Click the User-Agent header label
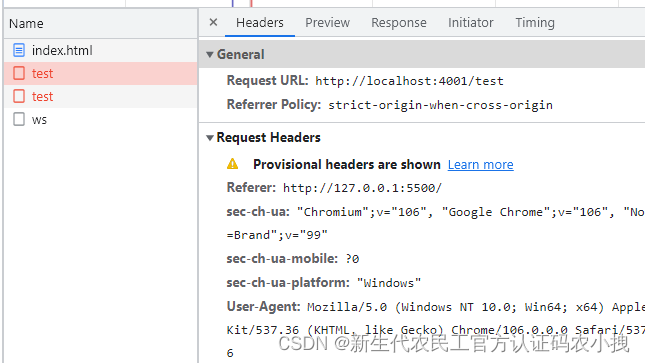Screen dimensions: 645x363 (263, 307)
